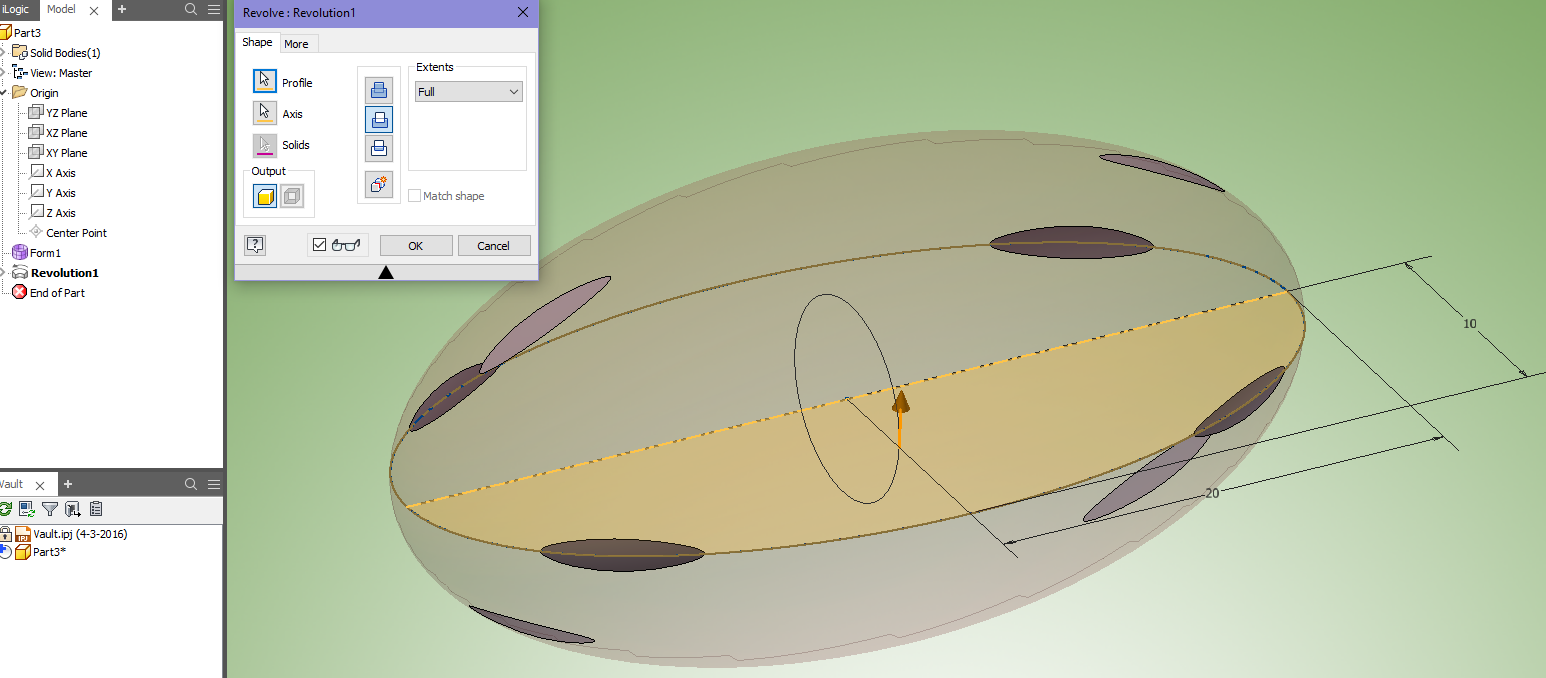Toggle the preview glasses option

pos(340,244)
